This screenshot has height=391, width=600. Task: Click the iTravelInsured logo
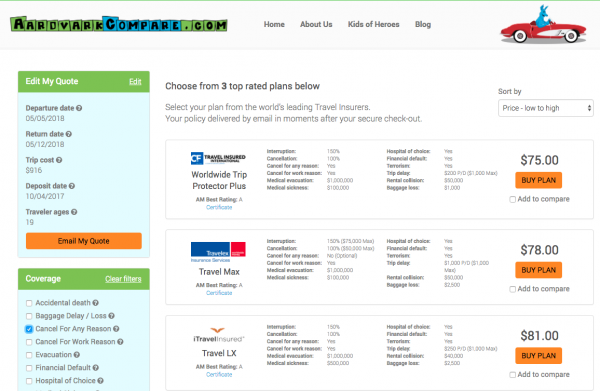coord(218,335)
